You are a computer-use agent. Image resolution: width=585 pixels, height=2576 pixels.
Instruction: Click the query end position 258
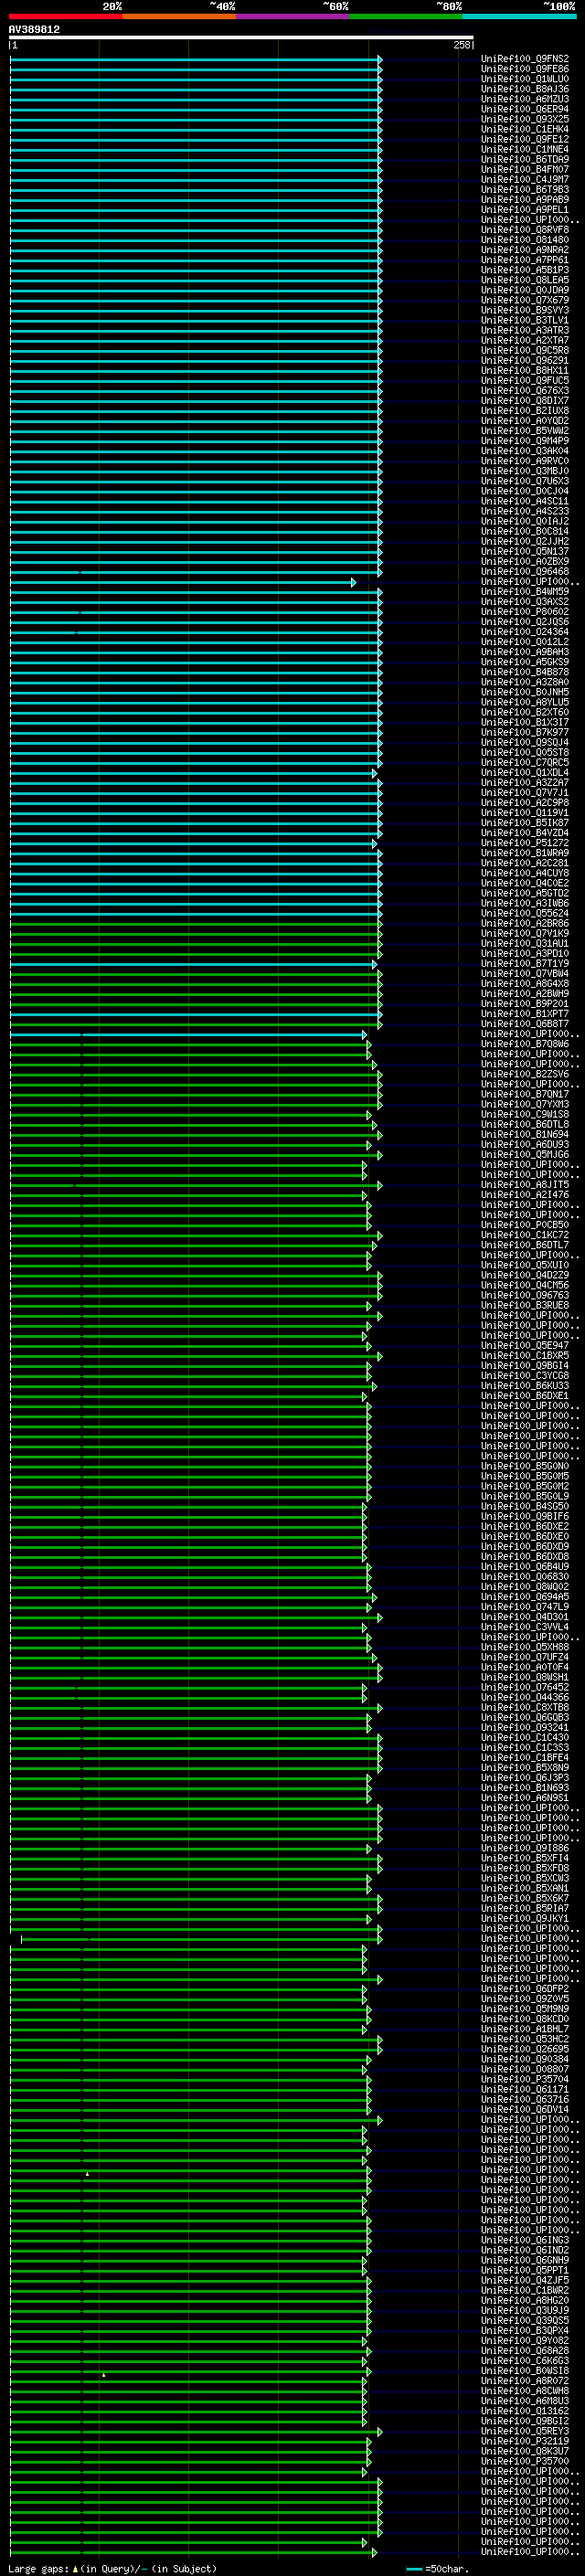click(x=461, y=45)
